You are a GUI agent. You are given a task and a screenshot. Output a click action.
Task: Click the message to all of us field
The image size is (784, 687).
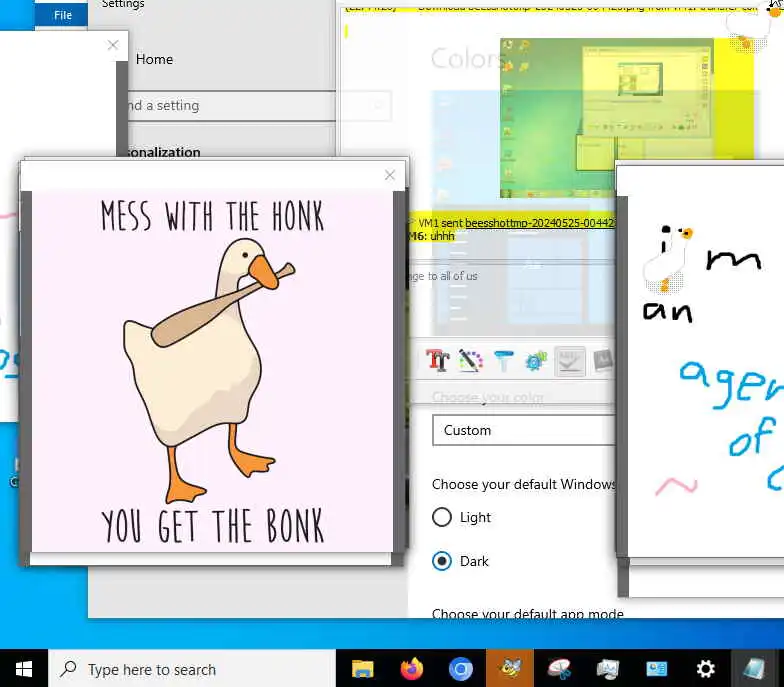point(512,276)
